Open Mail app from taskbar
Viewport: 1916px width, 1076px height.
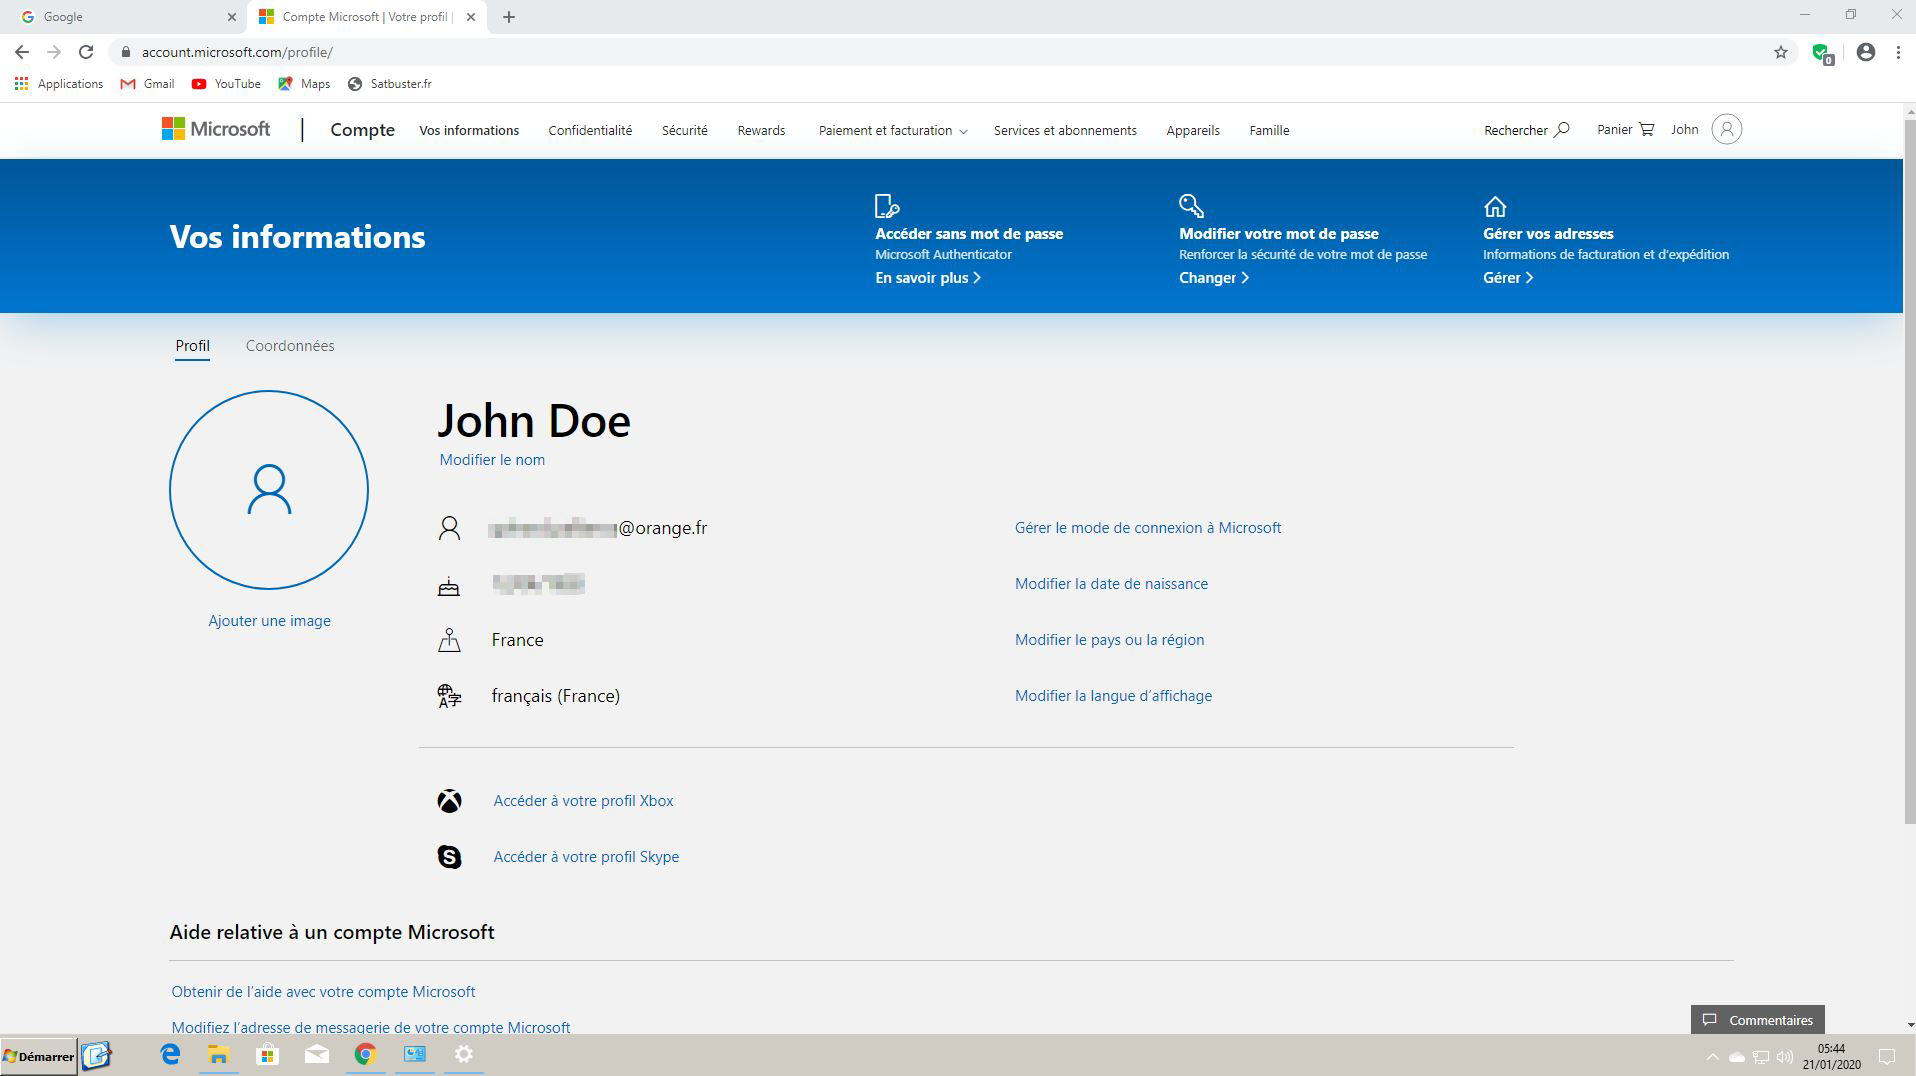pyautogui.click(x=316, y=1055)
